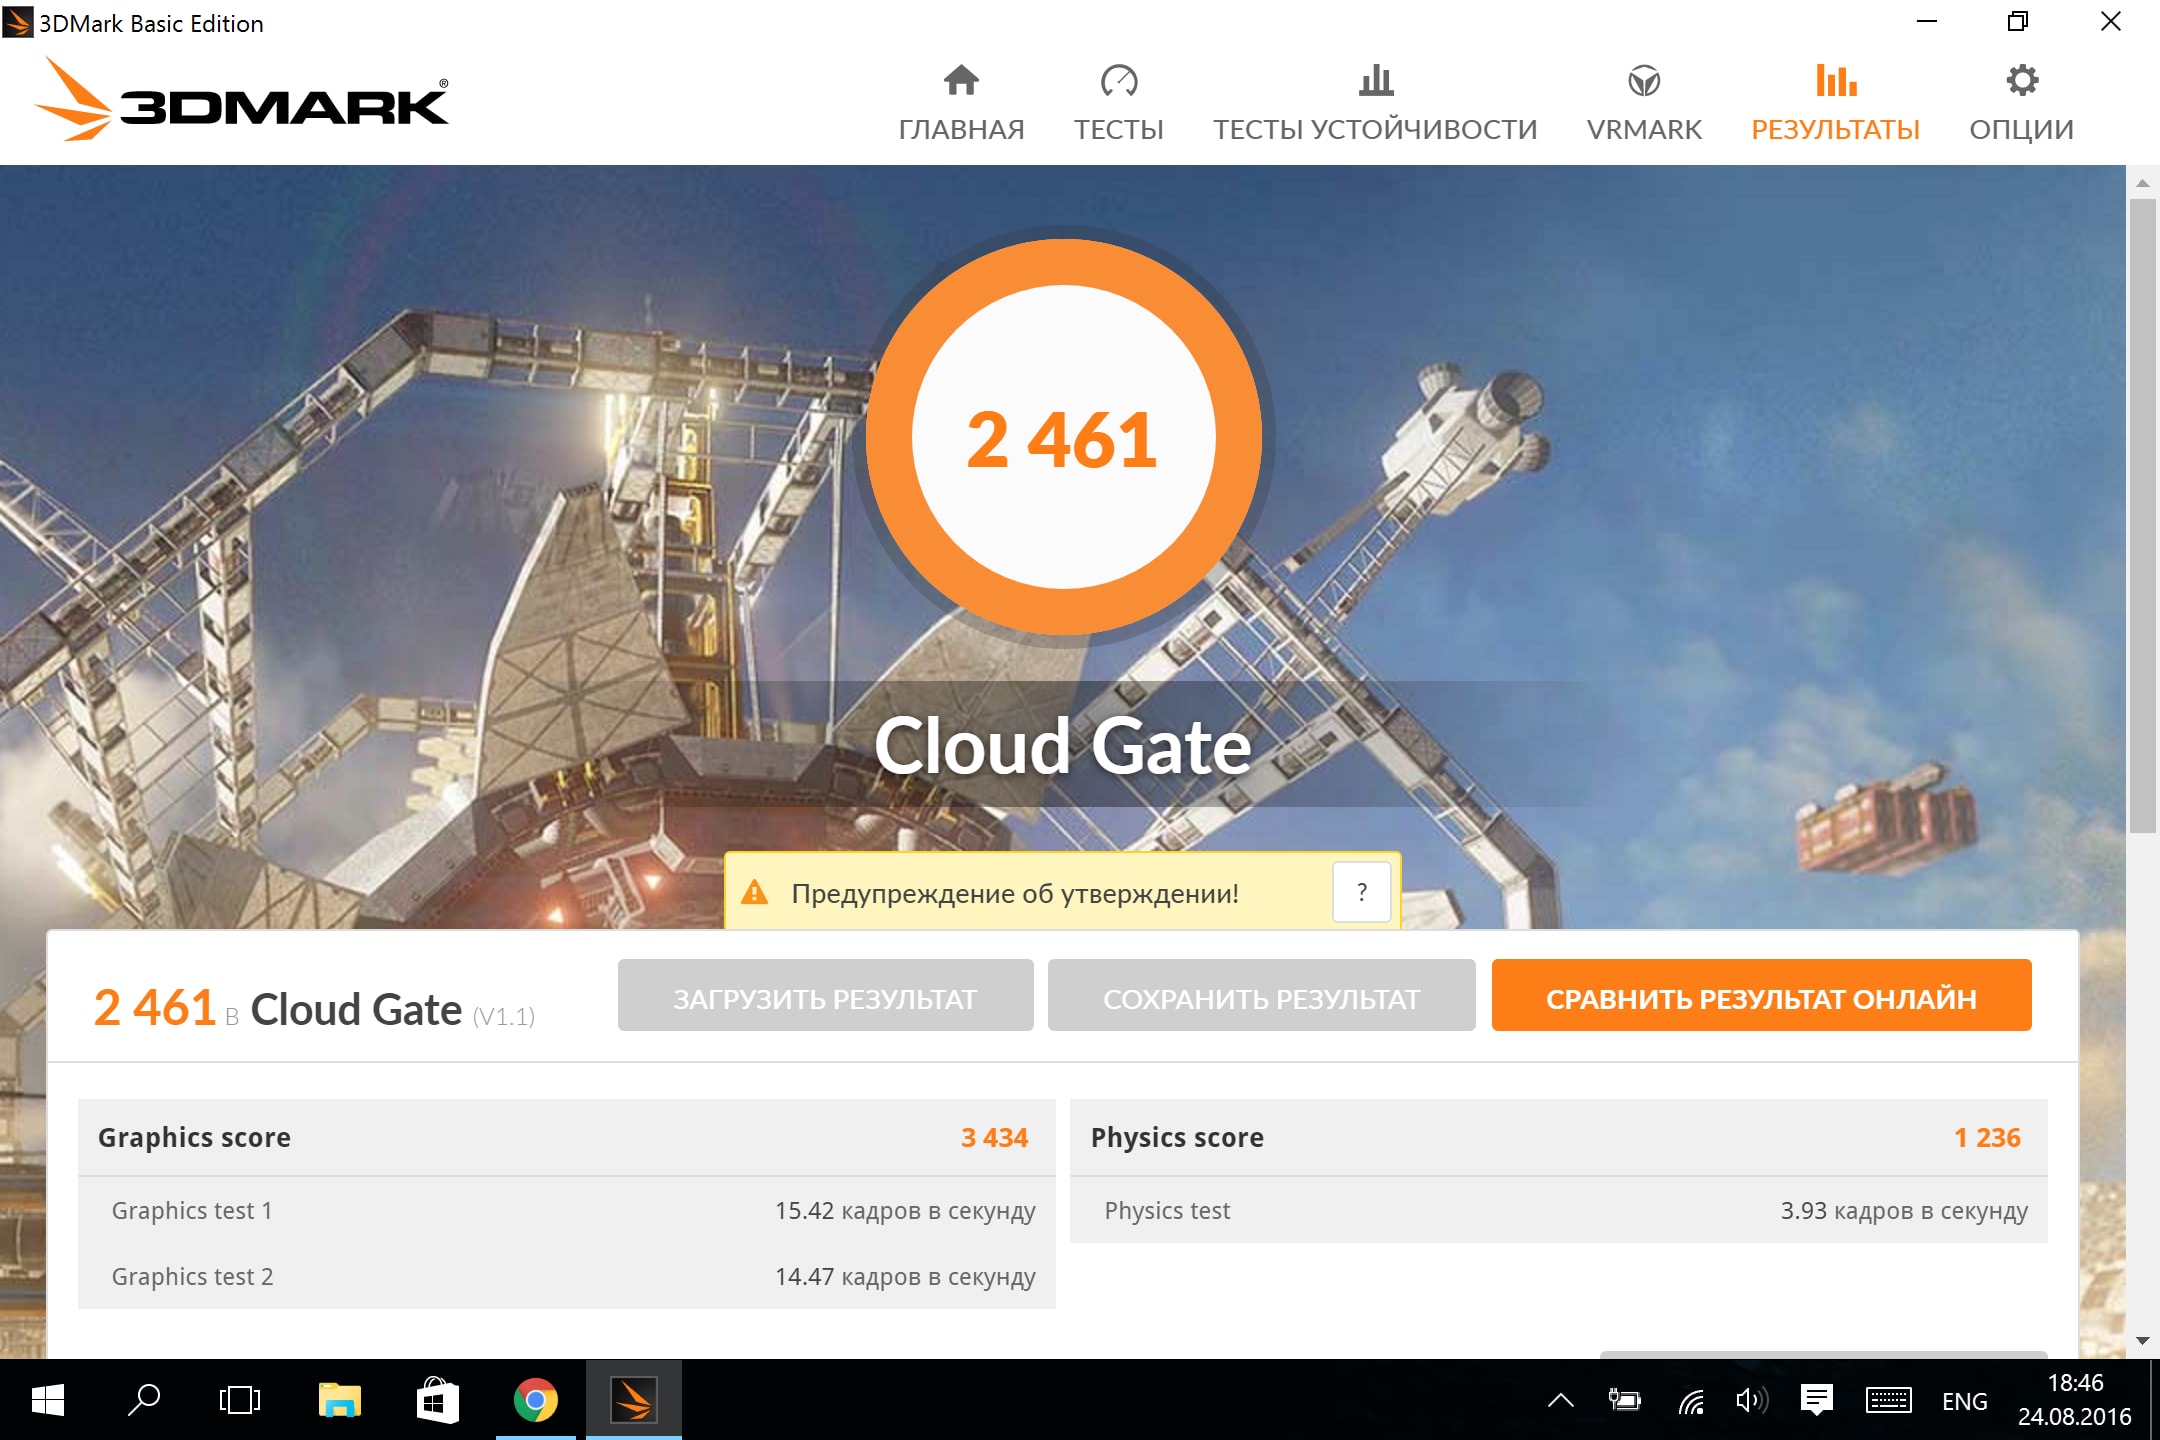2160x1440 pixels.
Task: Click the vertical scrollbar thumb
Action: [2142, 515]
